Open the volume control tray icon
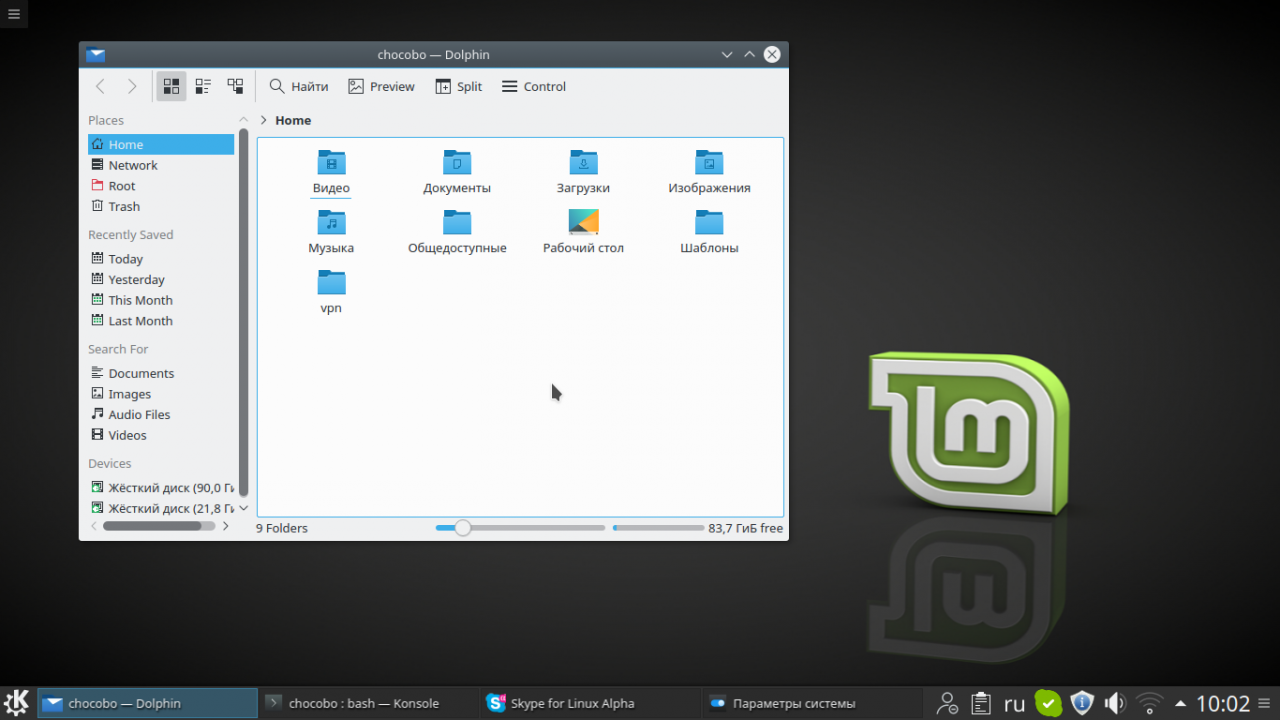The width and height of the screenshot is (1280, 720). (1115, 703)
